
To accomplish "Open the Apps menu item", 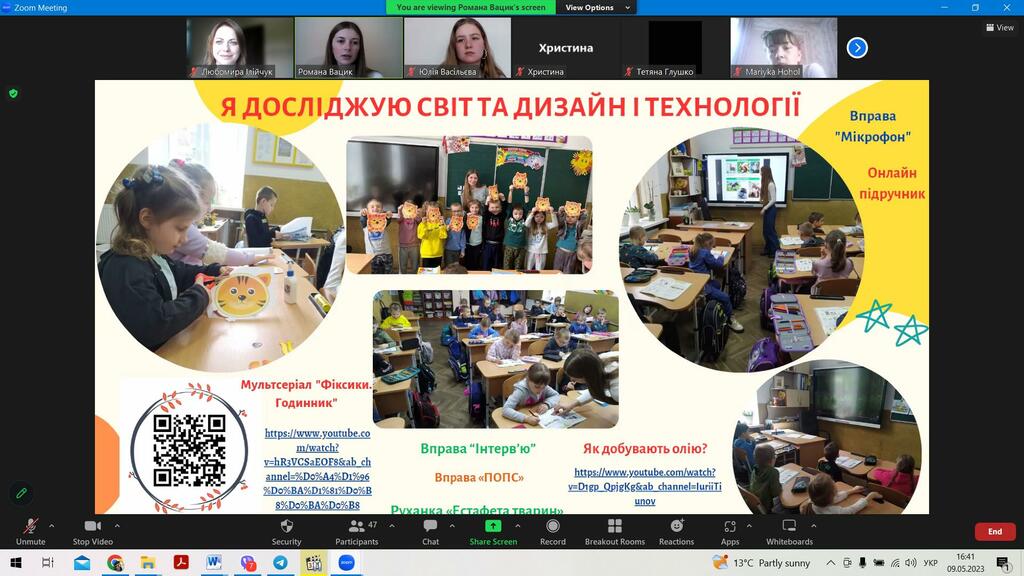I will click(x=729, y=532).
